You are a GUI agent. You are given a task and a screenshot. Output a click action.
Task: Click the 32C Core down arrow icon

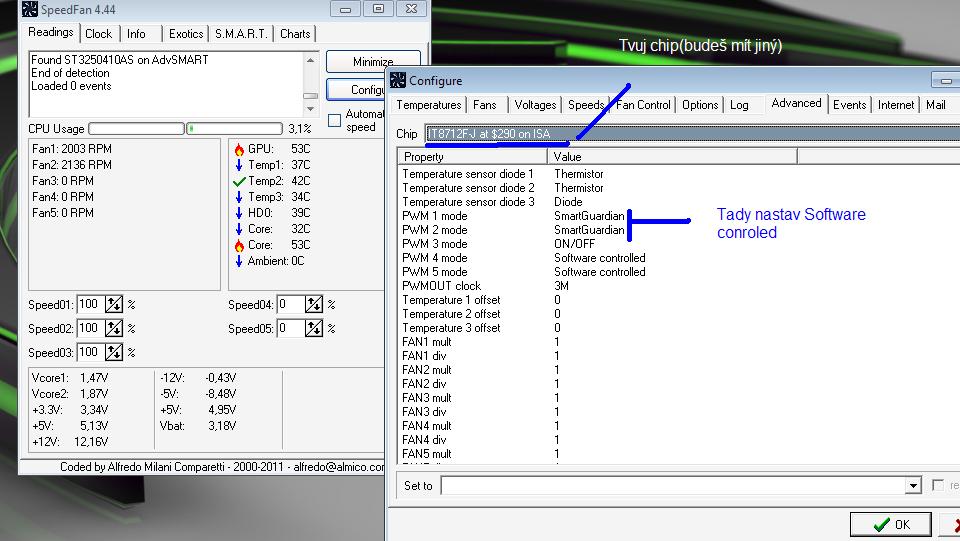tap(239, 229)
